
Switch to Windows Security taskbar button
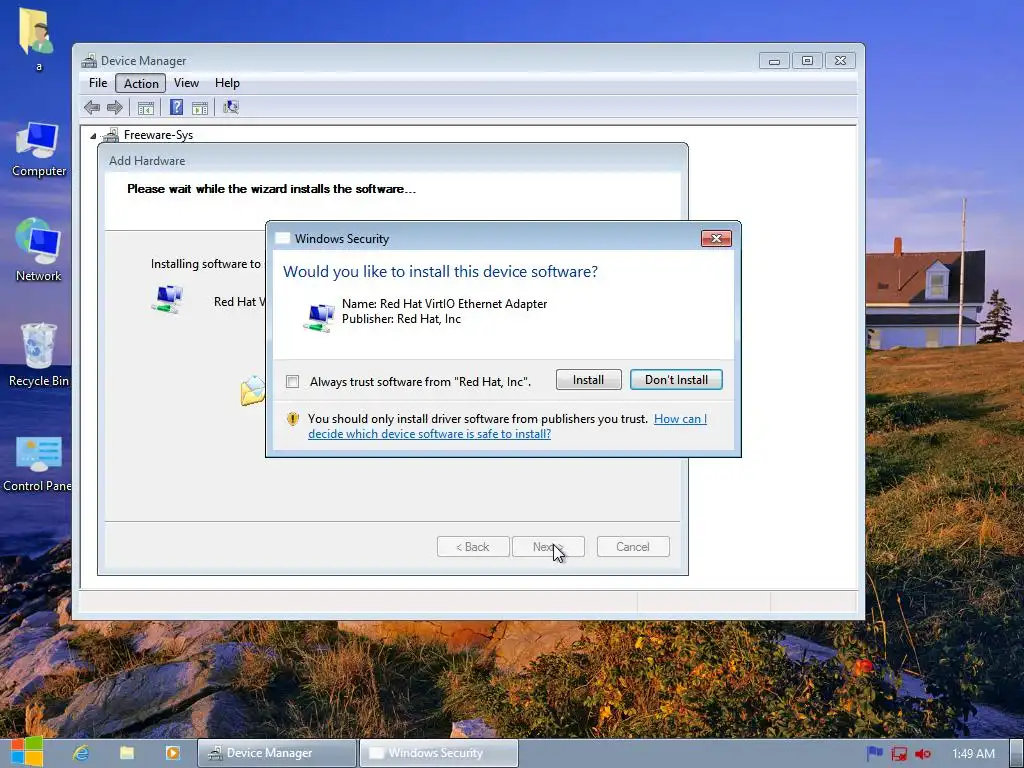[x=438, y=753]
